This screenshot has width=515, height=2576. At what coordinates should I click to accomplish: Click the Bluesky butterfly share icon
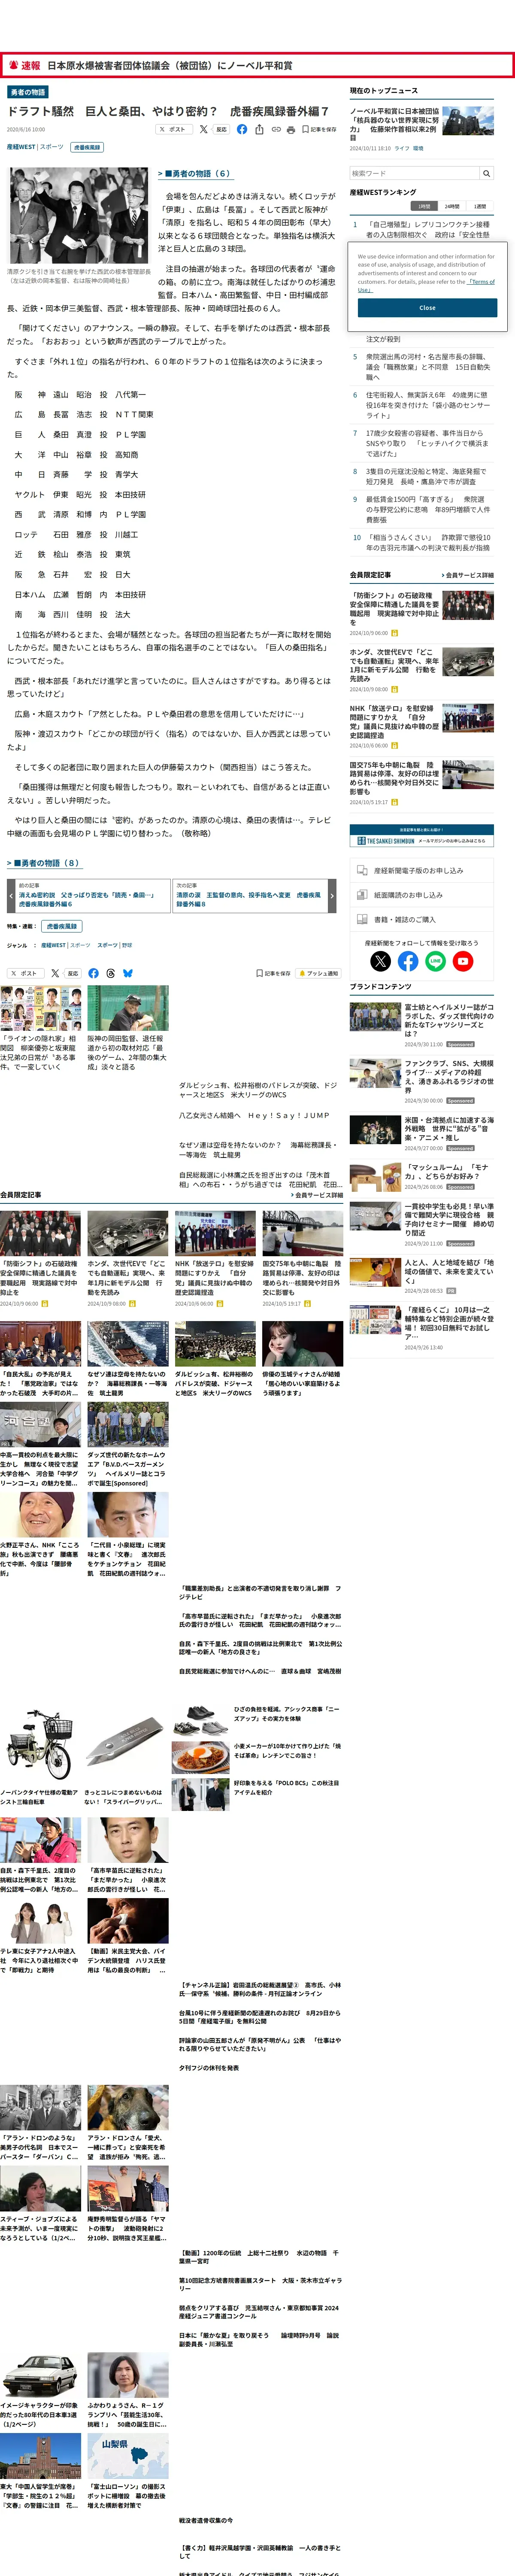point(127,973)
